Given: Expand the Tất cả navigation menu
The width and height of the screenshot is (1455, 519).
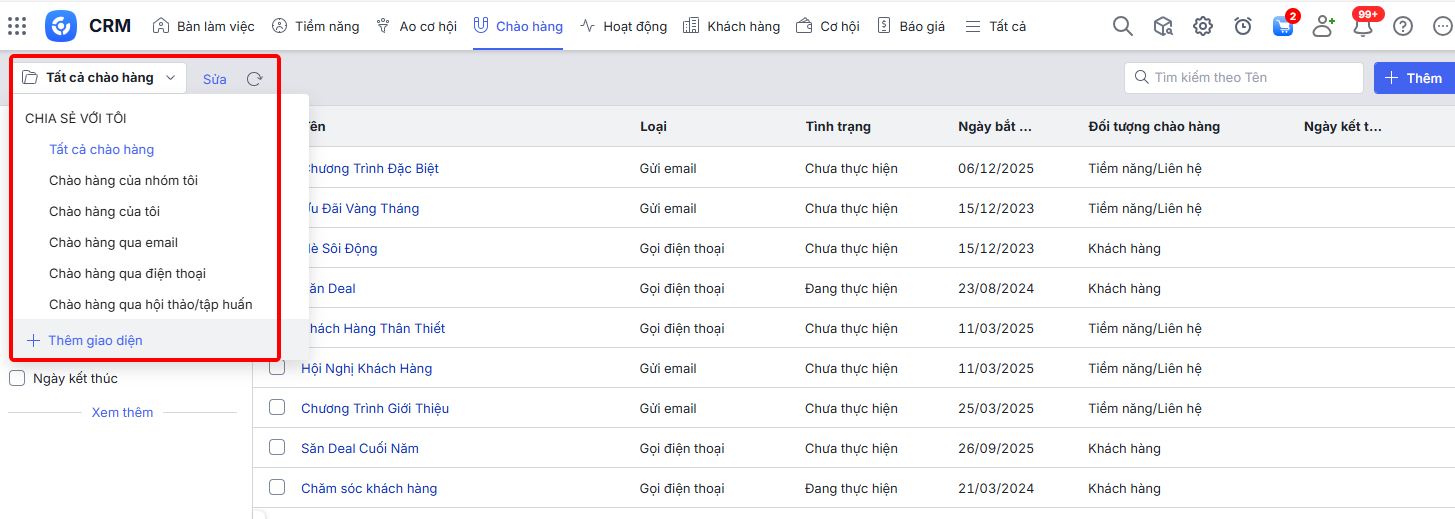Looking at the screenshot, I should [996, 27].
